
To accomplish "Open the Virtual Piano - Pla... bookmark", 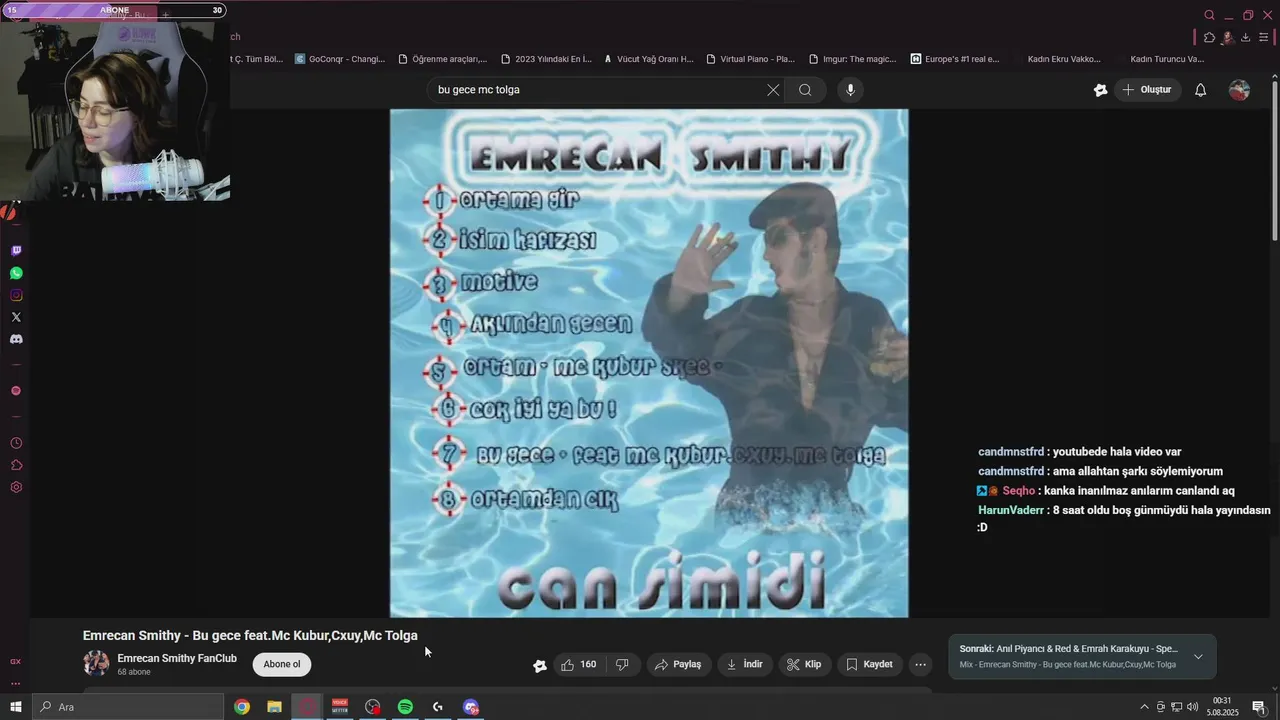I will (x=750, y=59).
